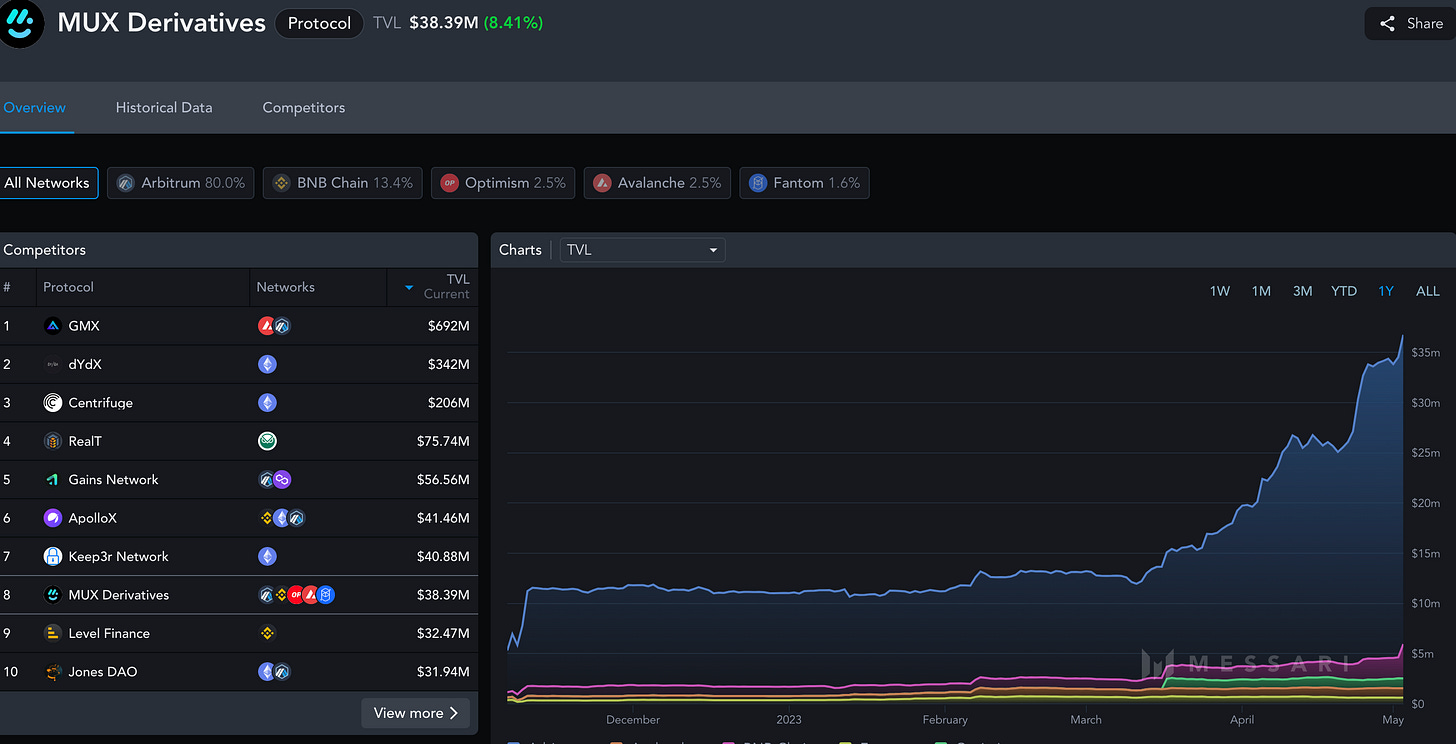Image resolution: width=1456 pixels, height=744 pixels.
Task: Click the Optimism icon in network filter
Action: coord(449,183)
